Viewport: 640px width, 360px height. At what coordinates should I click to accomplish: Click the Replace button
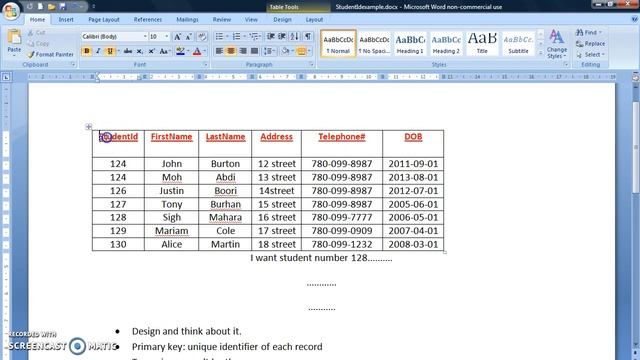[590, 43]
